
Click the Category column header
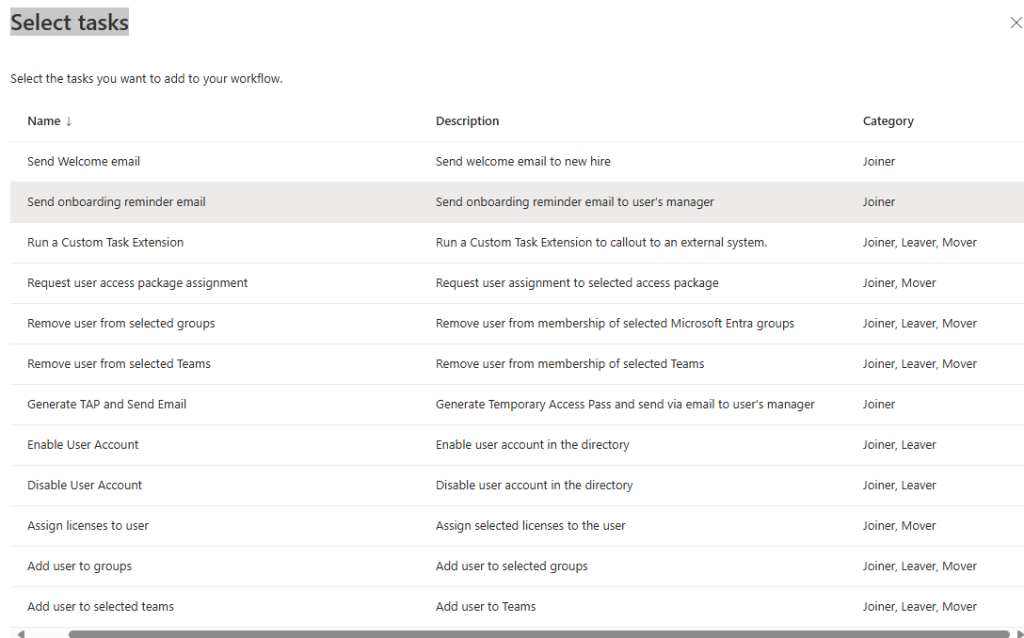click(x=888, y=121)
